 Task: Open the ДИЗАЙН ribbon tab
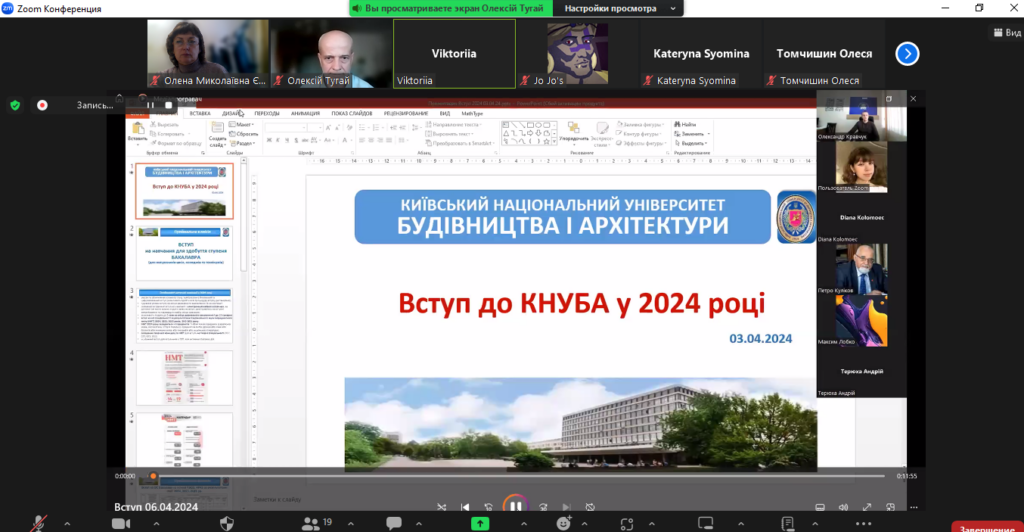pyautogui.click(x=232, y=114)
